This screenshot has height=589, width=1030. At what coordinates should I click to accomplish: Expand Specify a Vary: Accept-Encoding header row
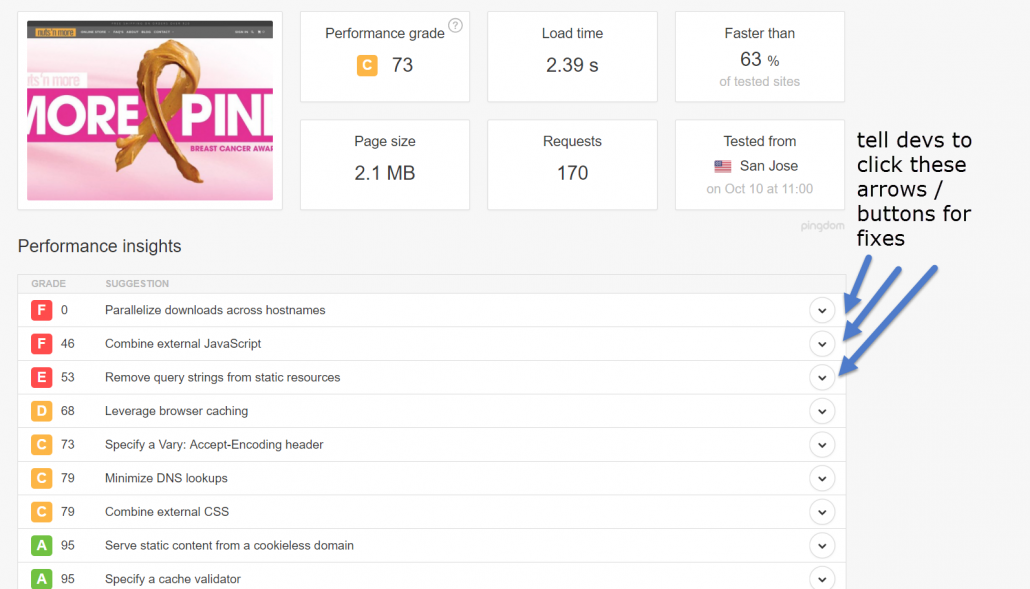pos(822,445)
